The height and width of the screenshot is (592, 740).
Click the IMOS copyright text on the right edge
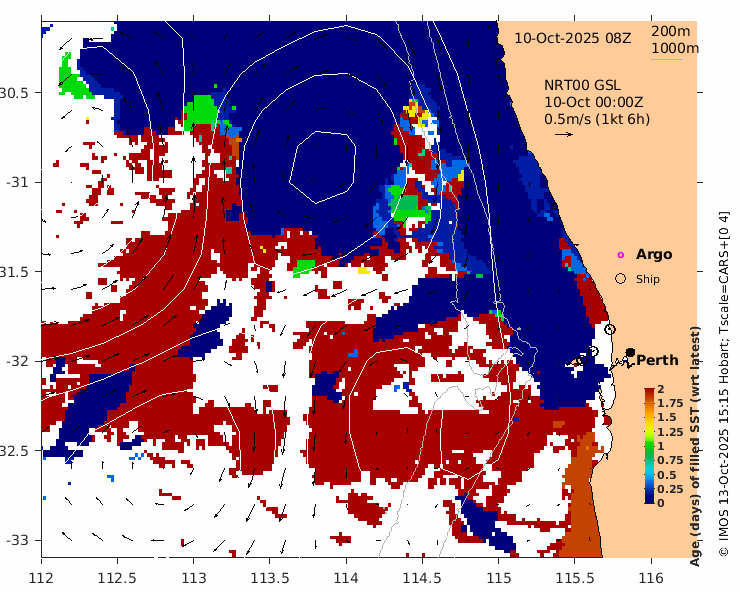pyautogui.click(x=724, y=383)
